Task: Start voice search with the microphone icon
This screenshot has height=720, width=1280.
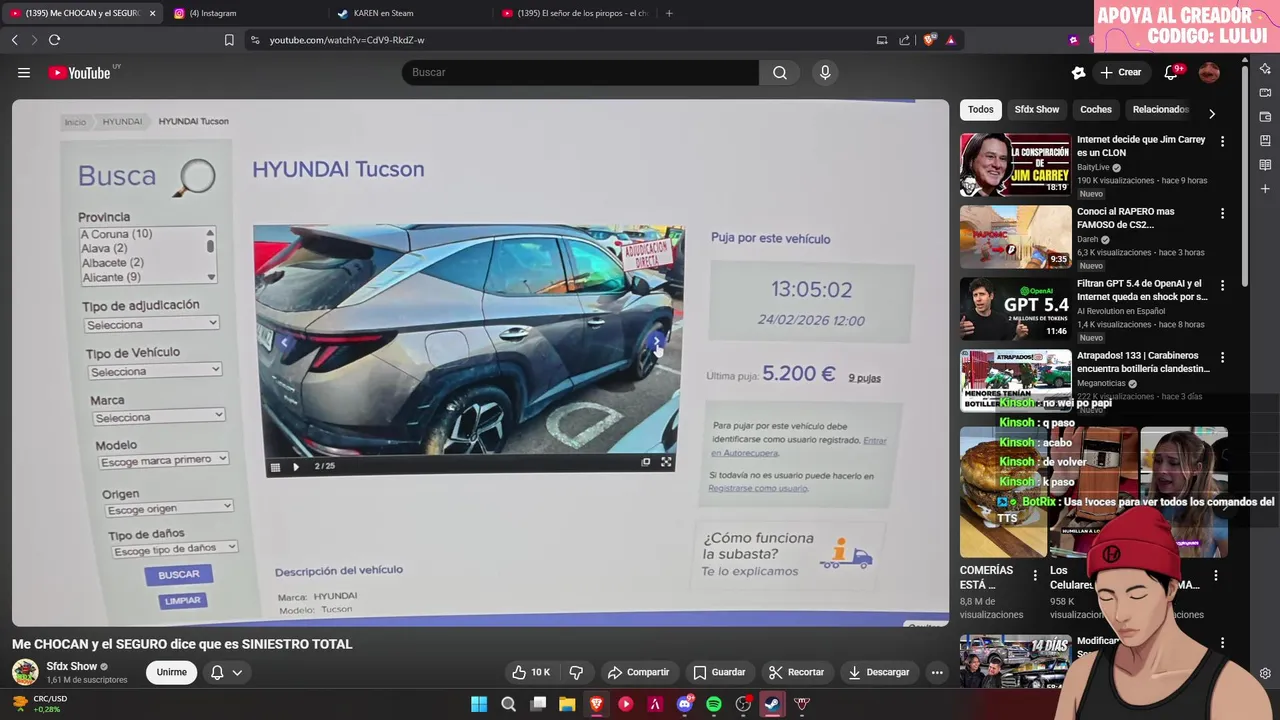Action: [825, 72]
